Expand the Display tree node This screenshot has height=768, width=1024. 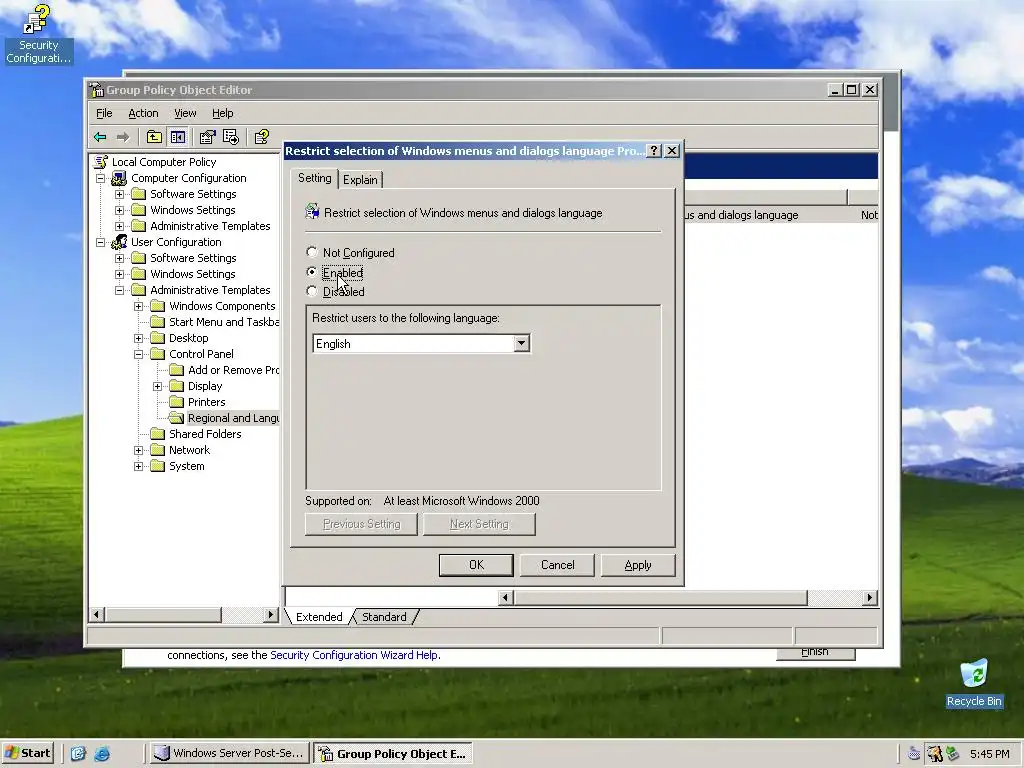pos(157,386)
